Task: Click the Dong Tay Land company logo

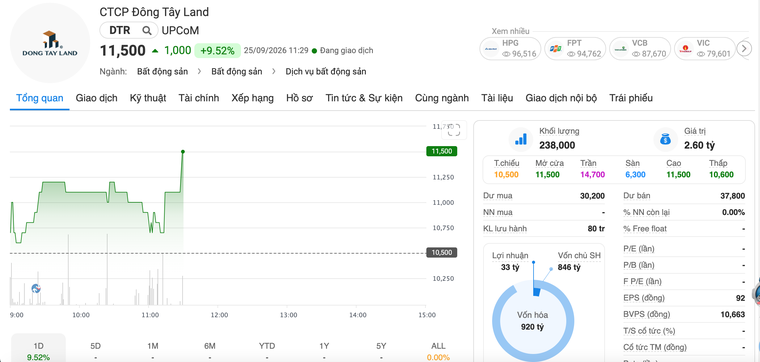Action: 50,44
